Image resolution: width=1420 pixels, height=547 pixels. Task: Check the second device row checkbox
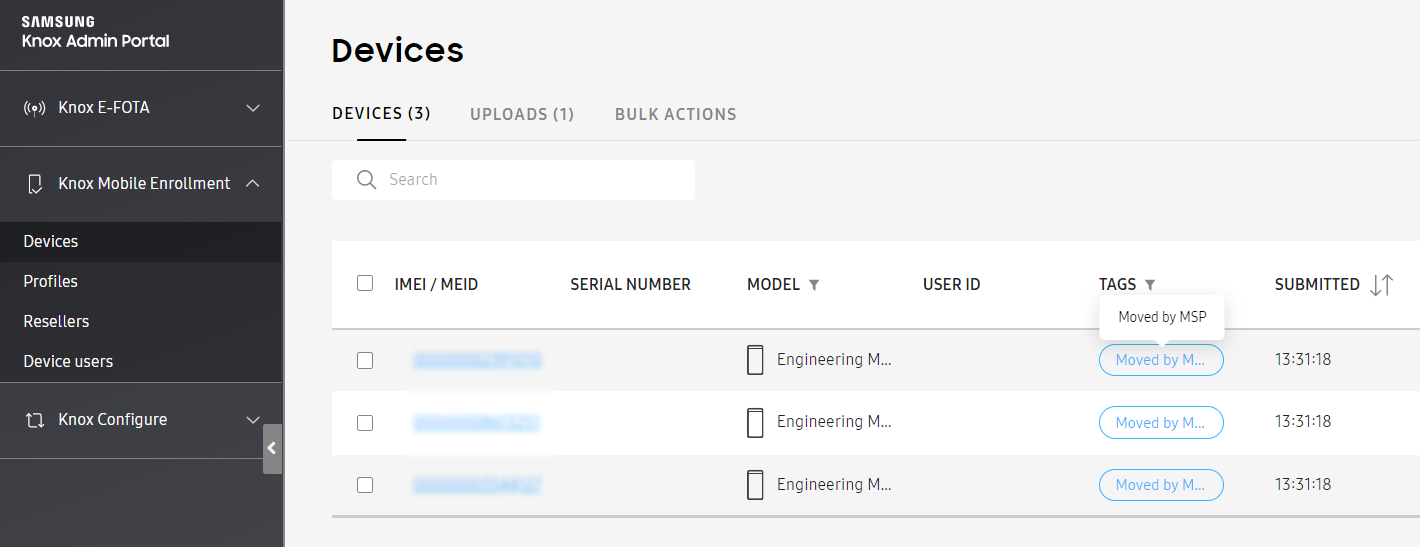(x=365, y=423)
